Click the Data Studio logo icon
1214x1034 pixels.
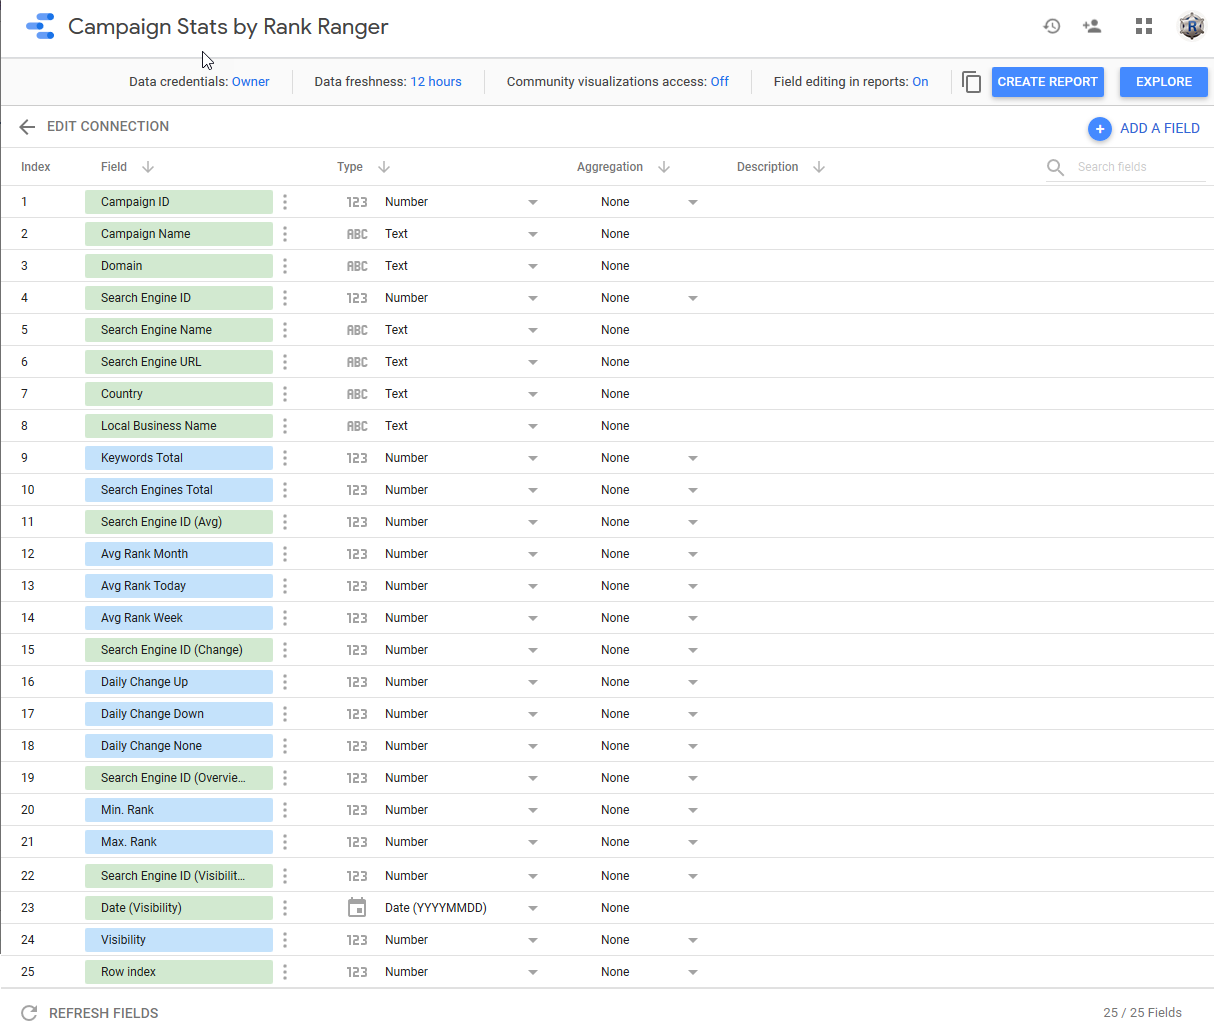coord(40,27)
